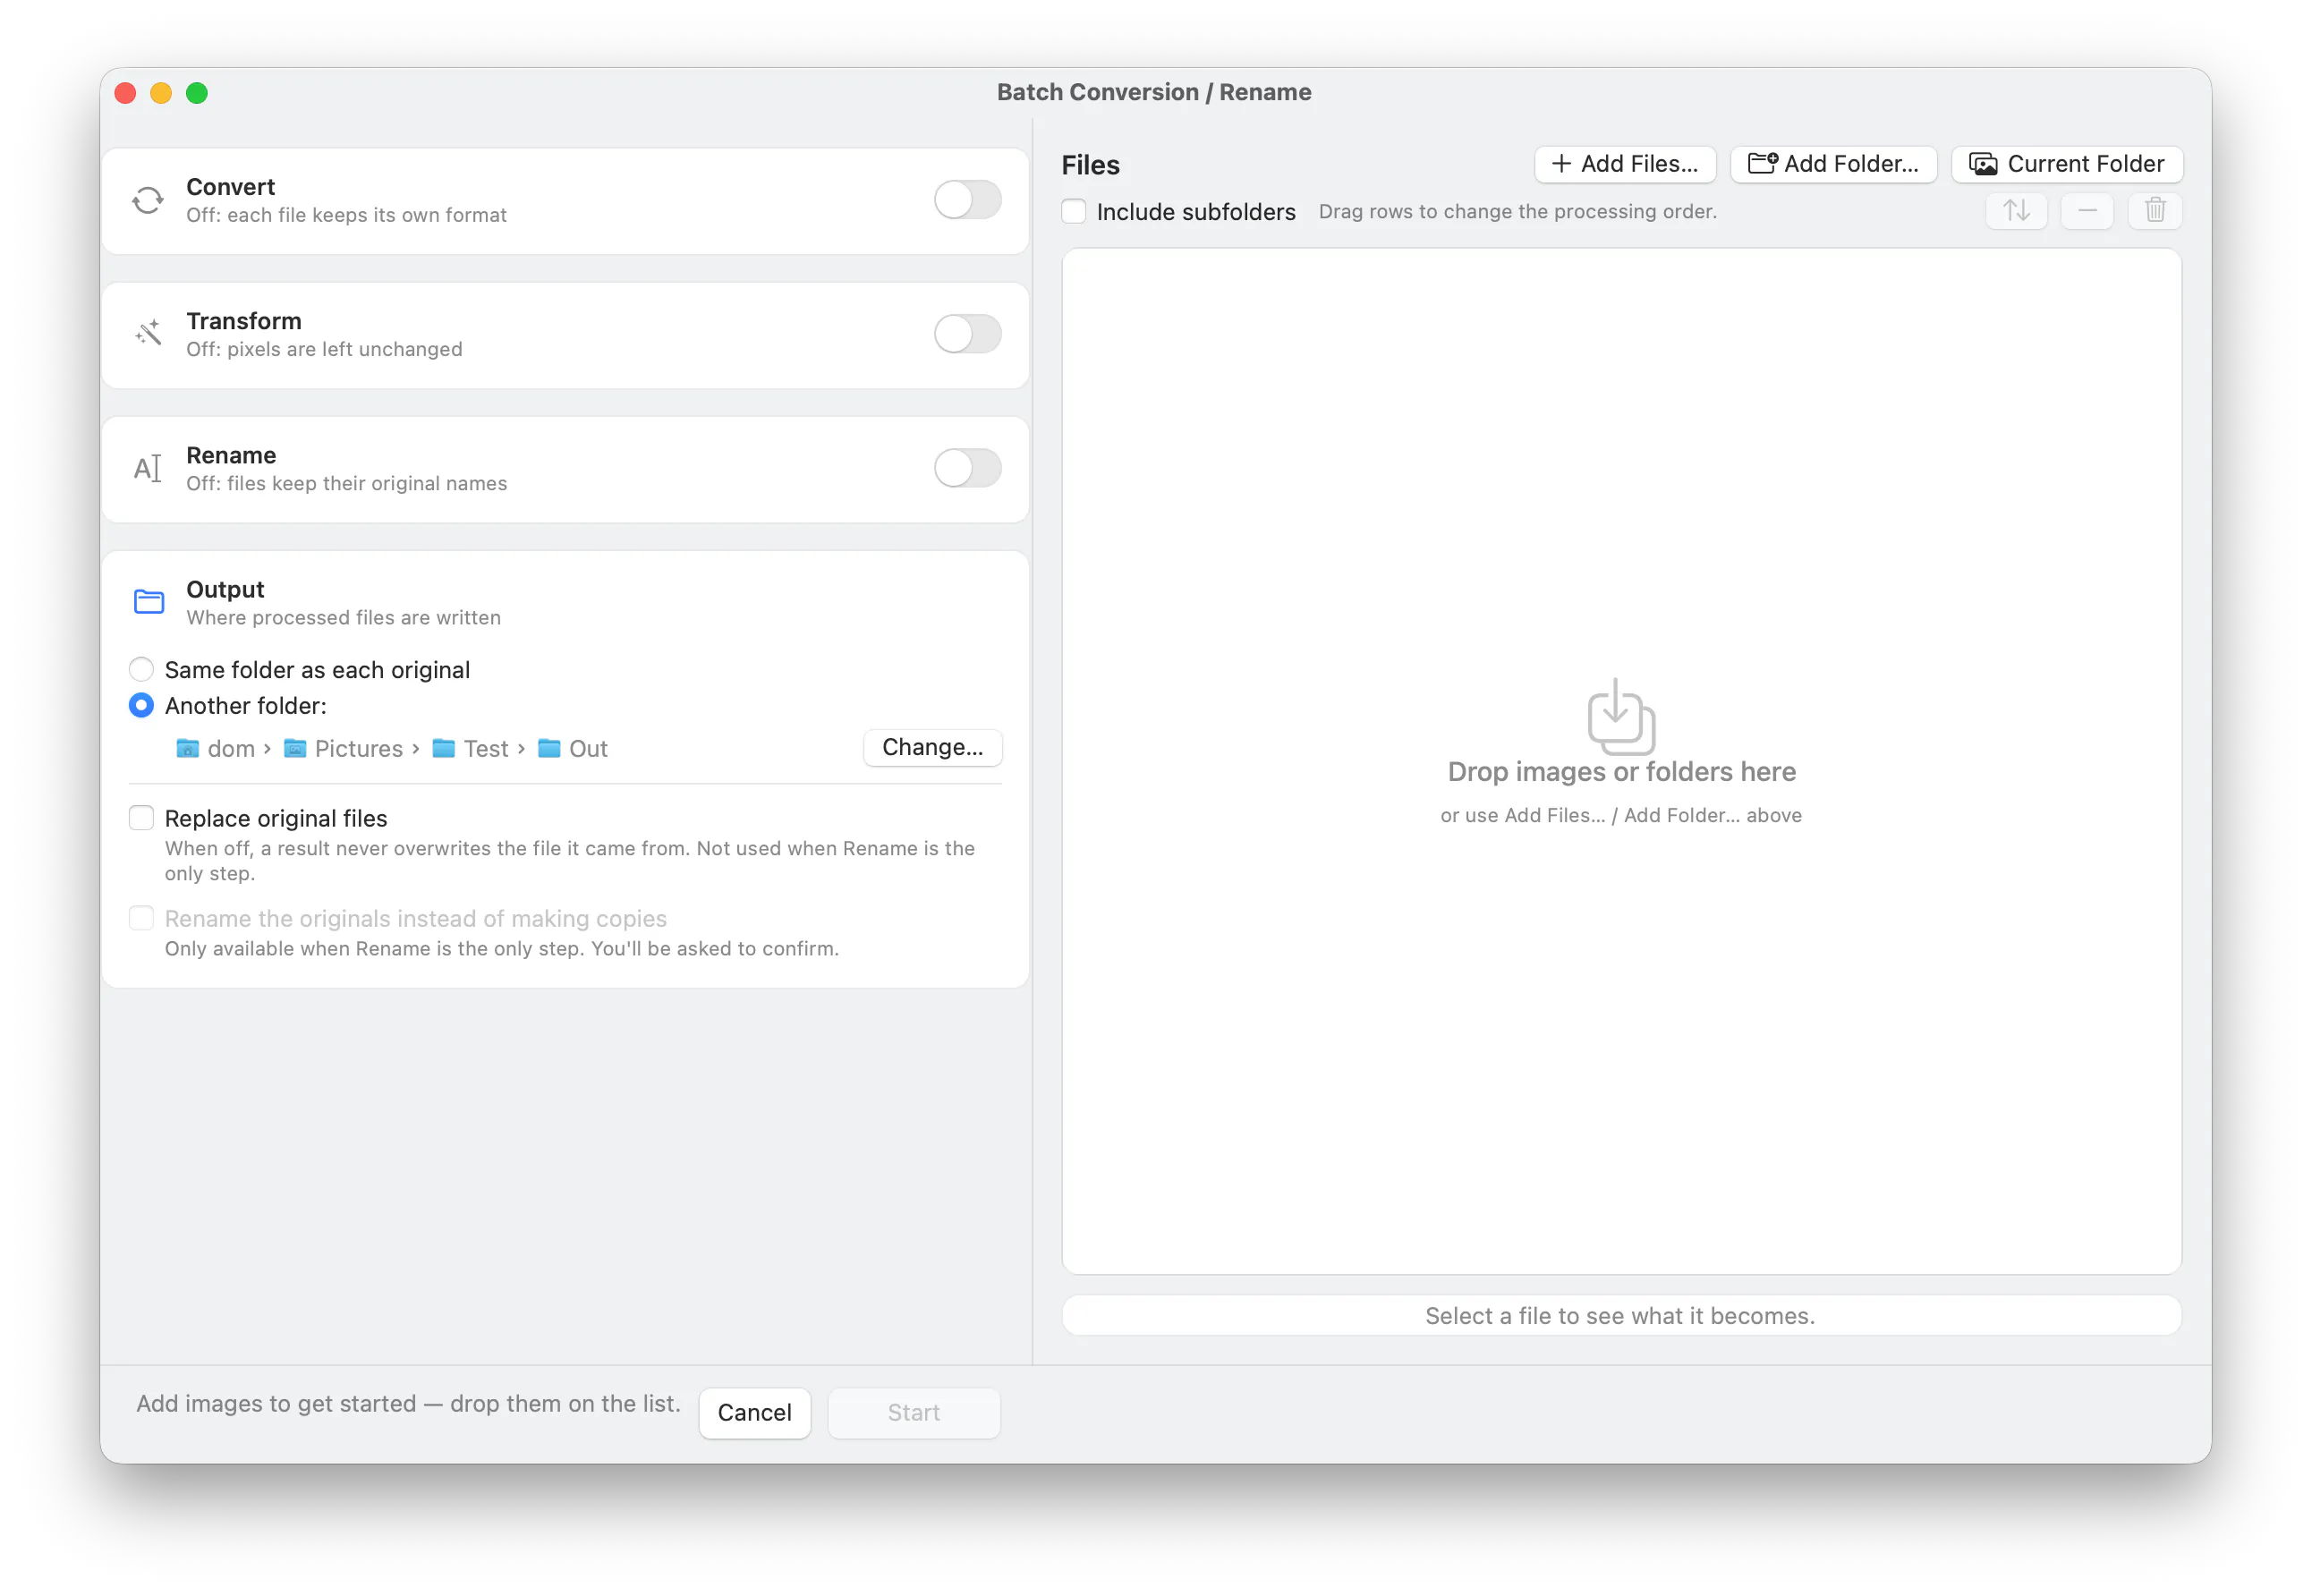Click the Start button
The image size is (2312, 1596).
pyautogui.click(x=914, y=1412)
